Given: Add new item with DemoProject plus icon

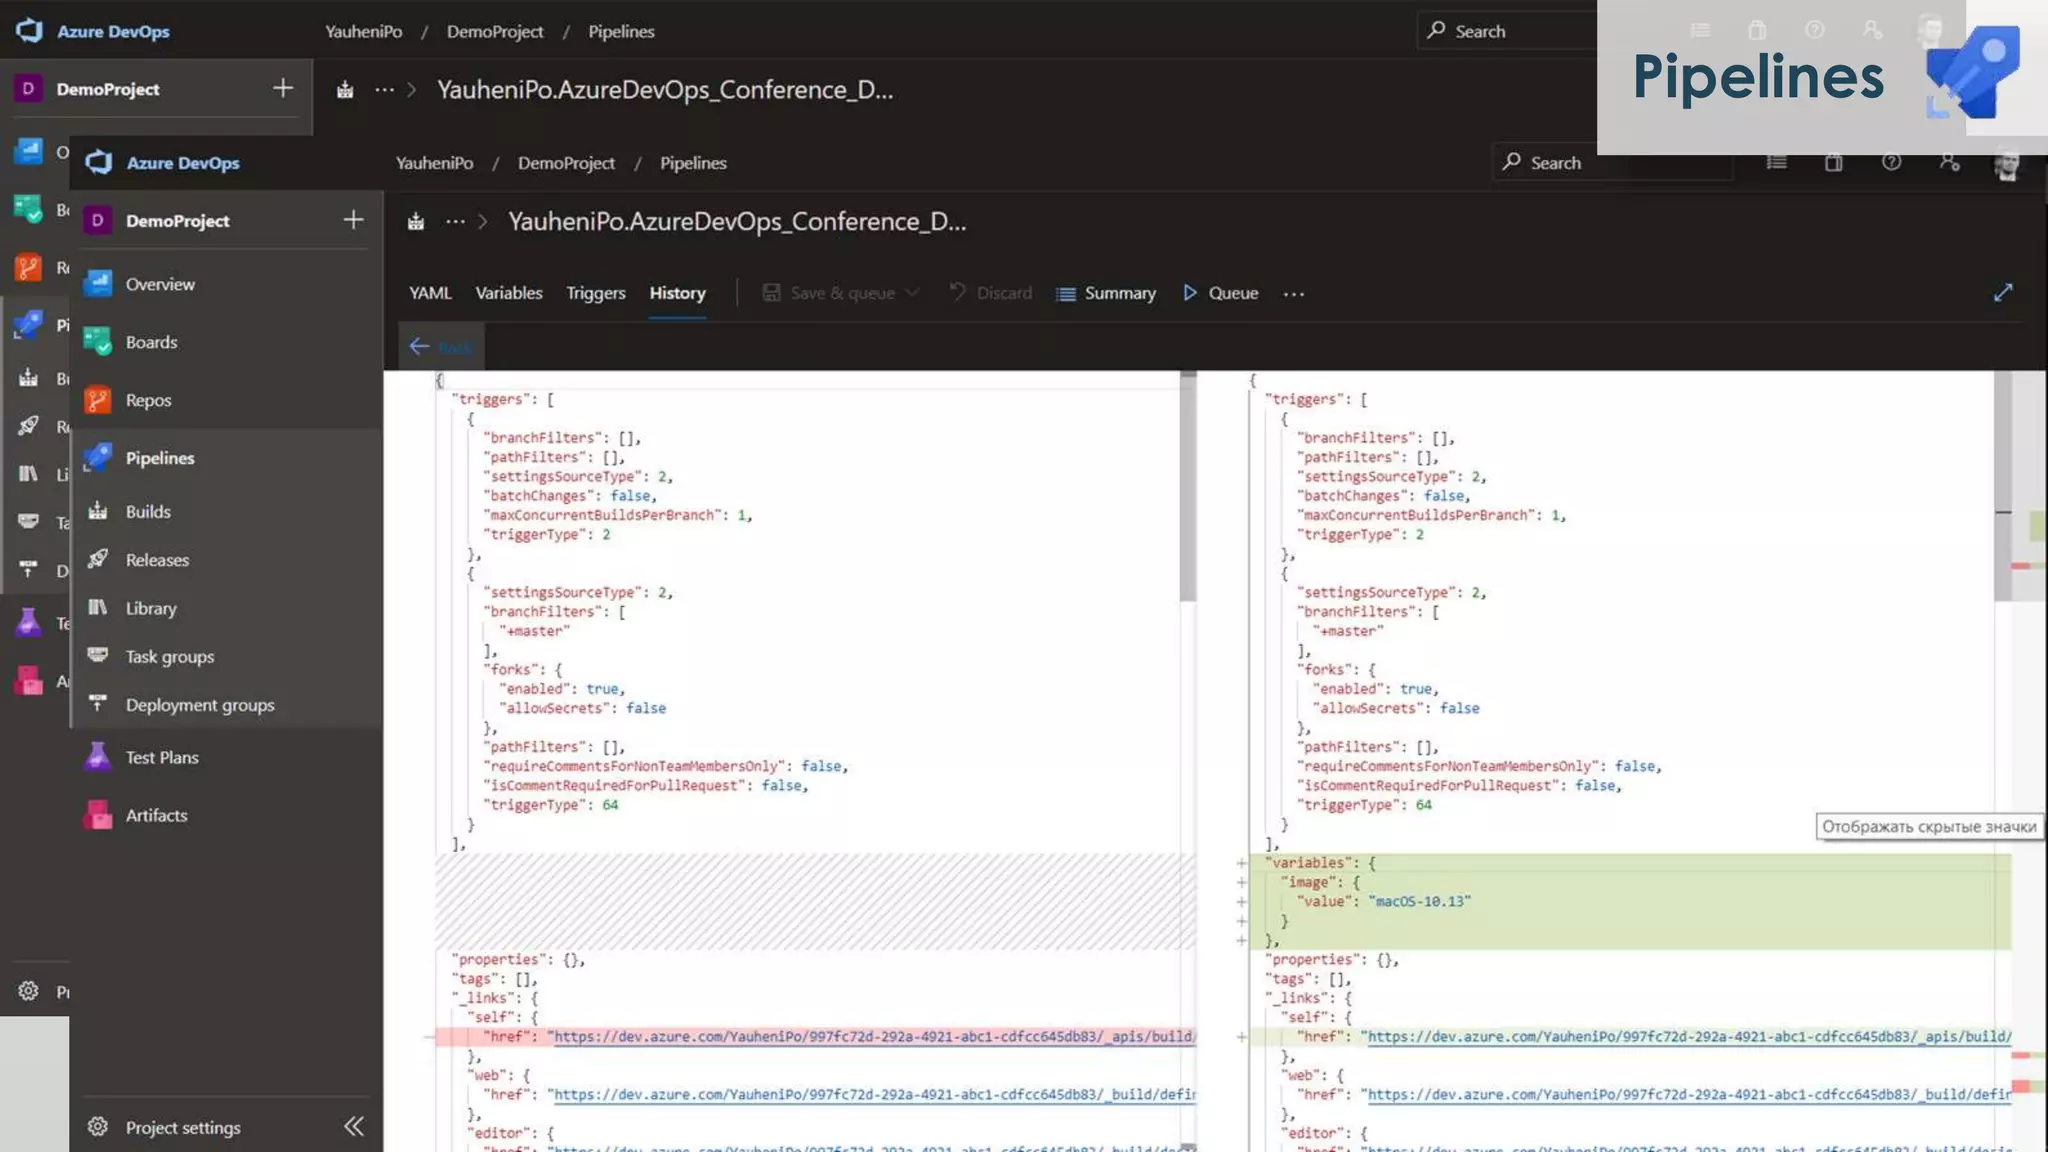Looking at the screenshot, I should pyautogui.click(x=353, y=220).
